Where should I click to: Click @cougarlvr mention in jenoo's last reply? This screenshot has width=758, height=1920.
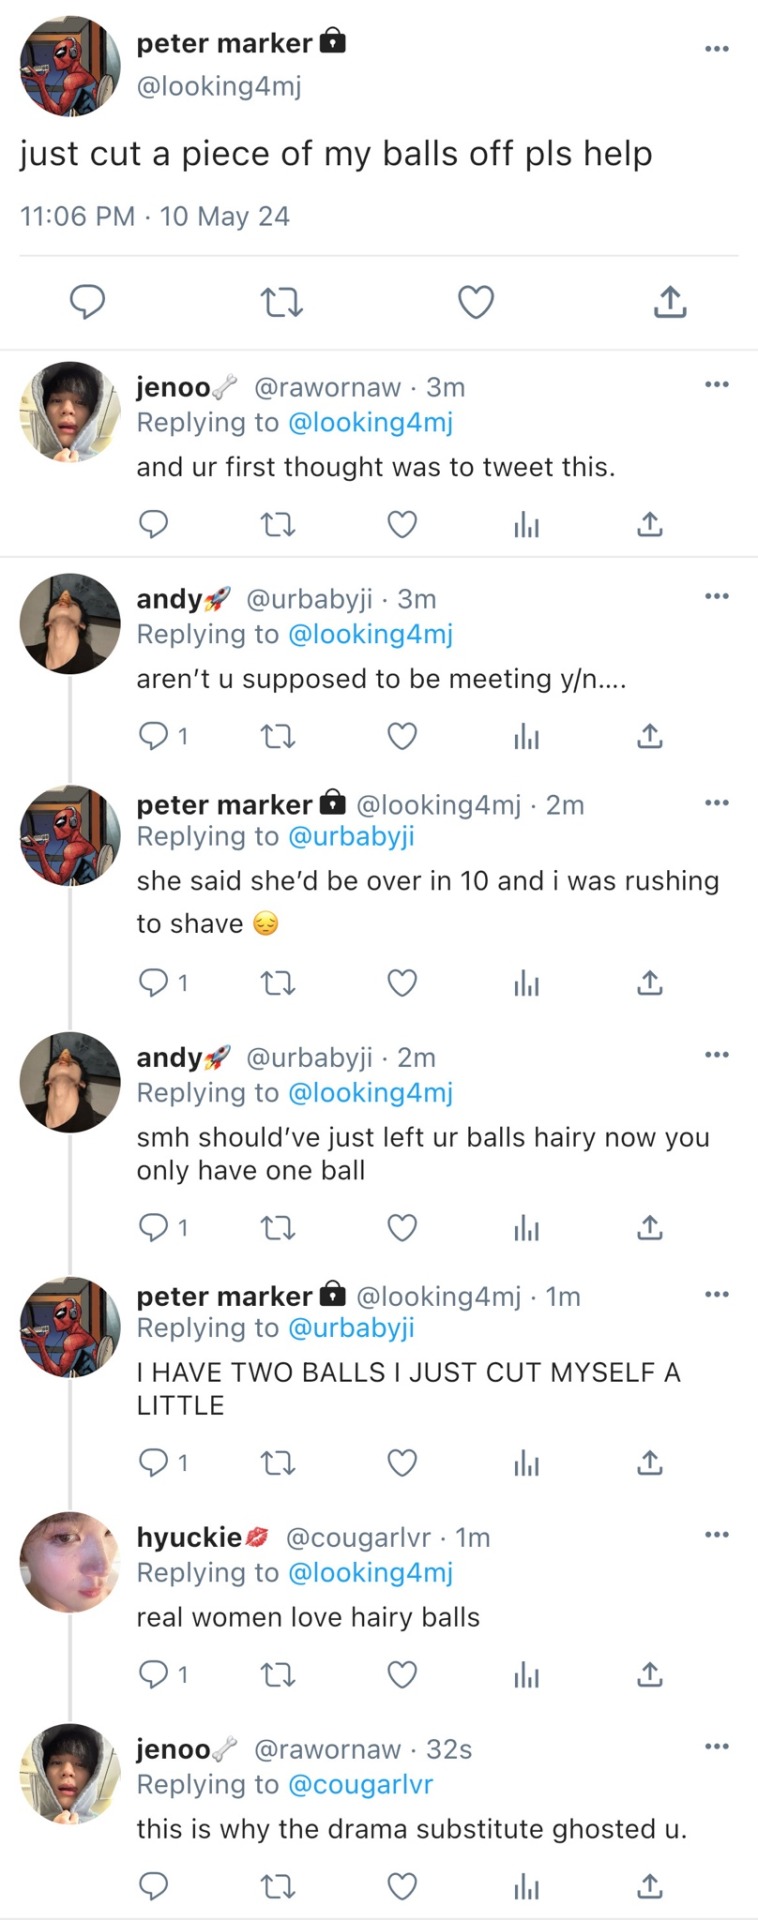361,1784
